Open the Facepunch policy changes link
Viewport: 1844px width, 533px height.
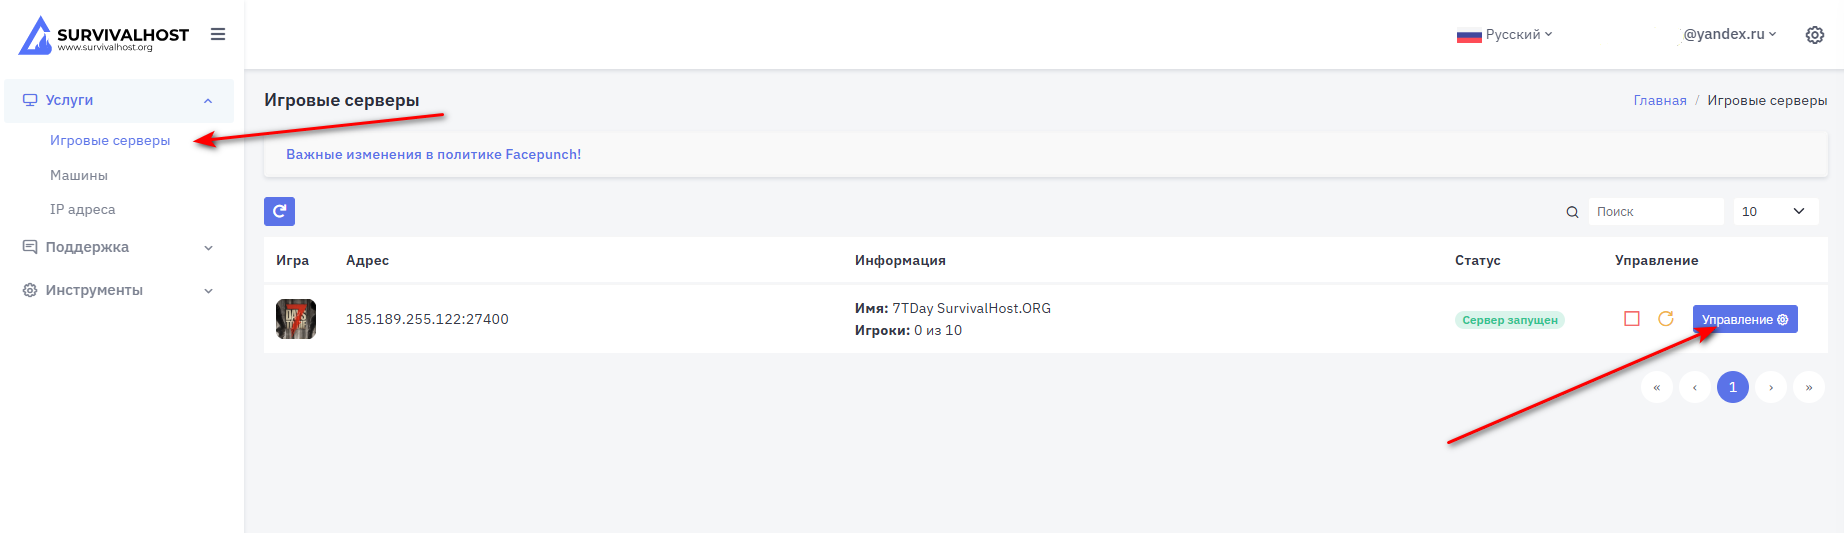(433, 154)
